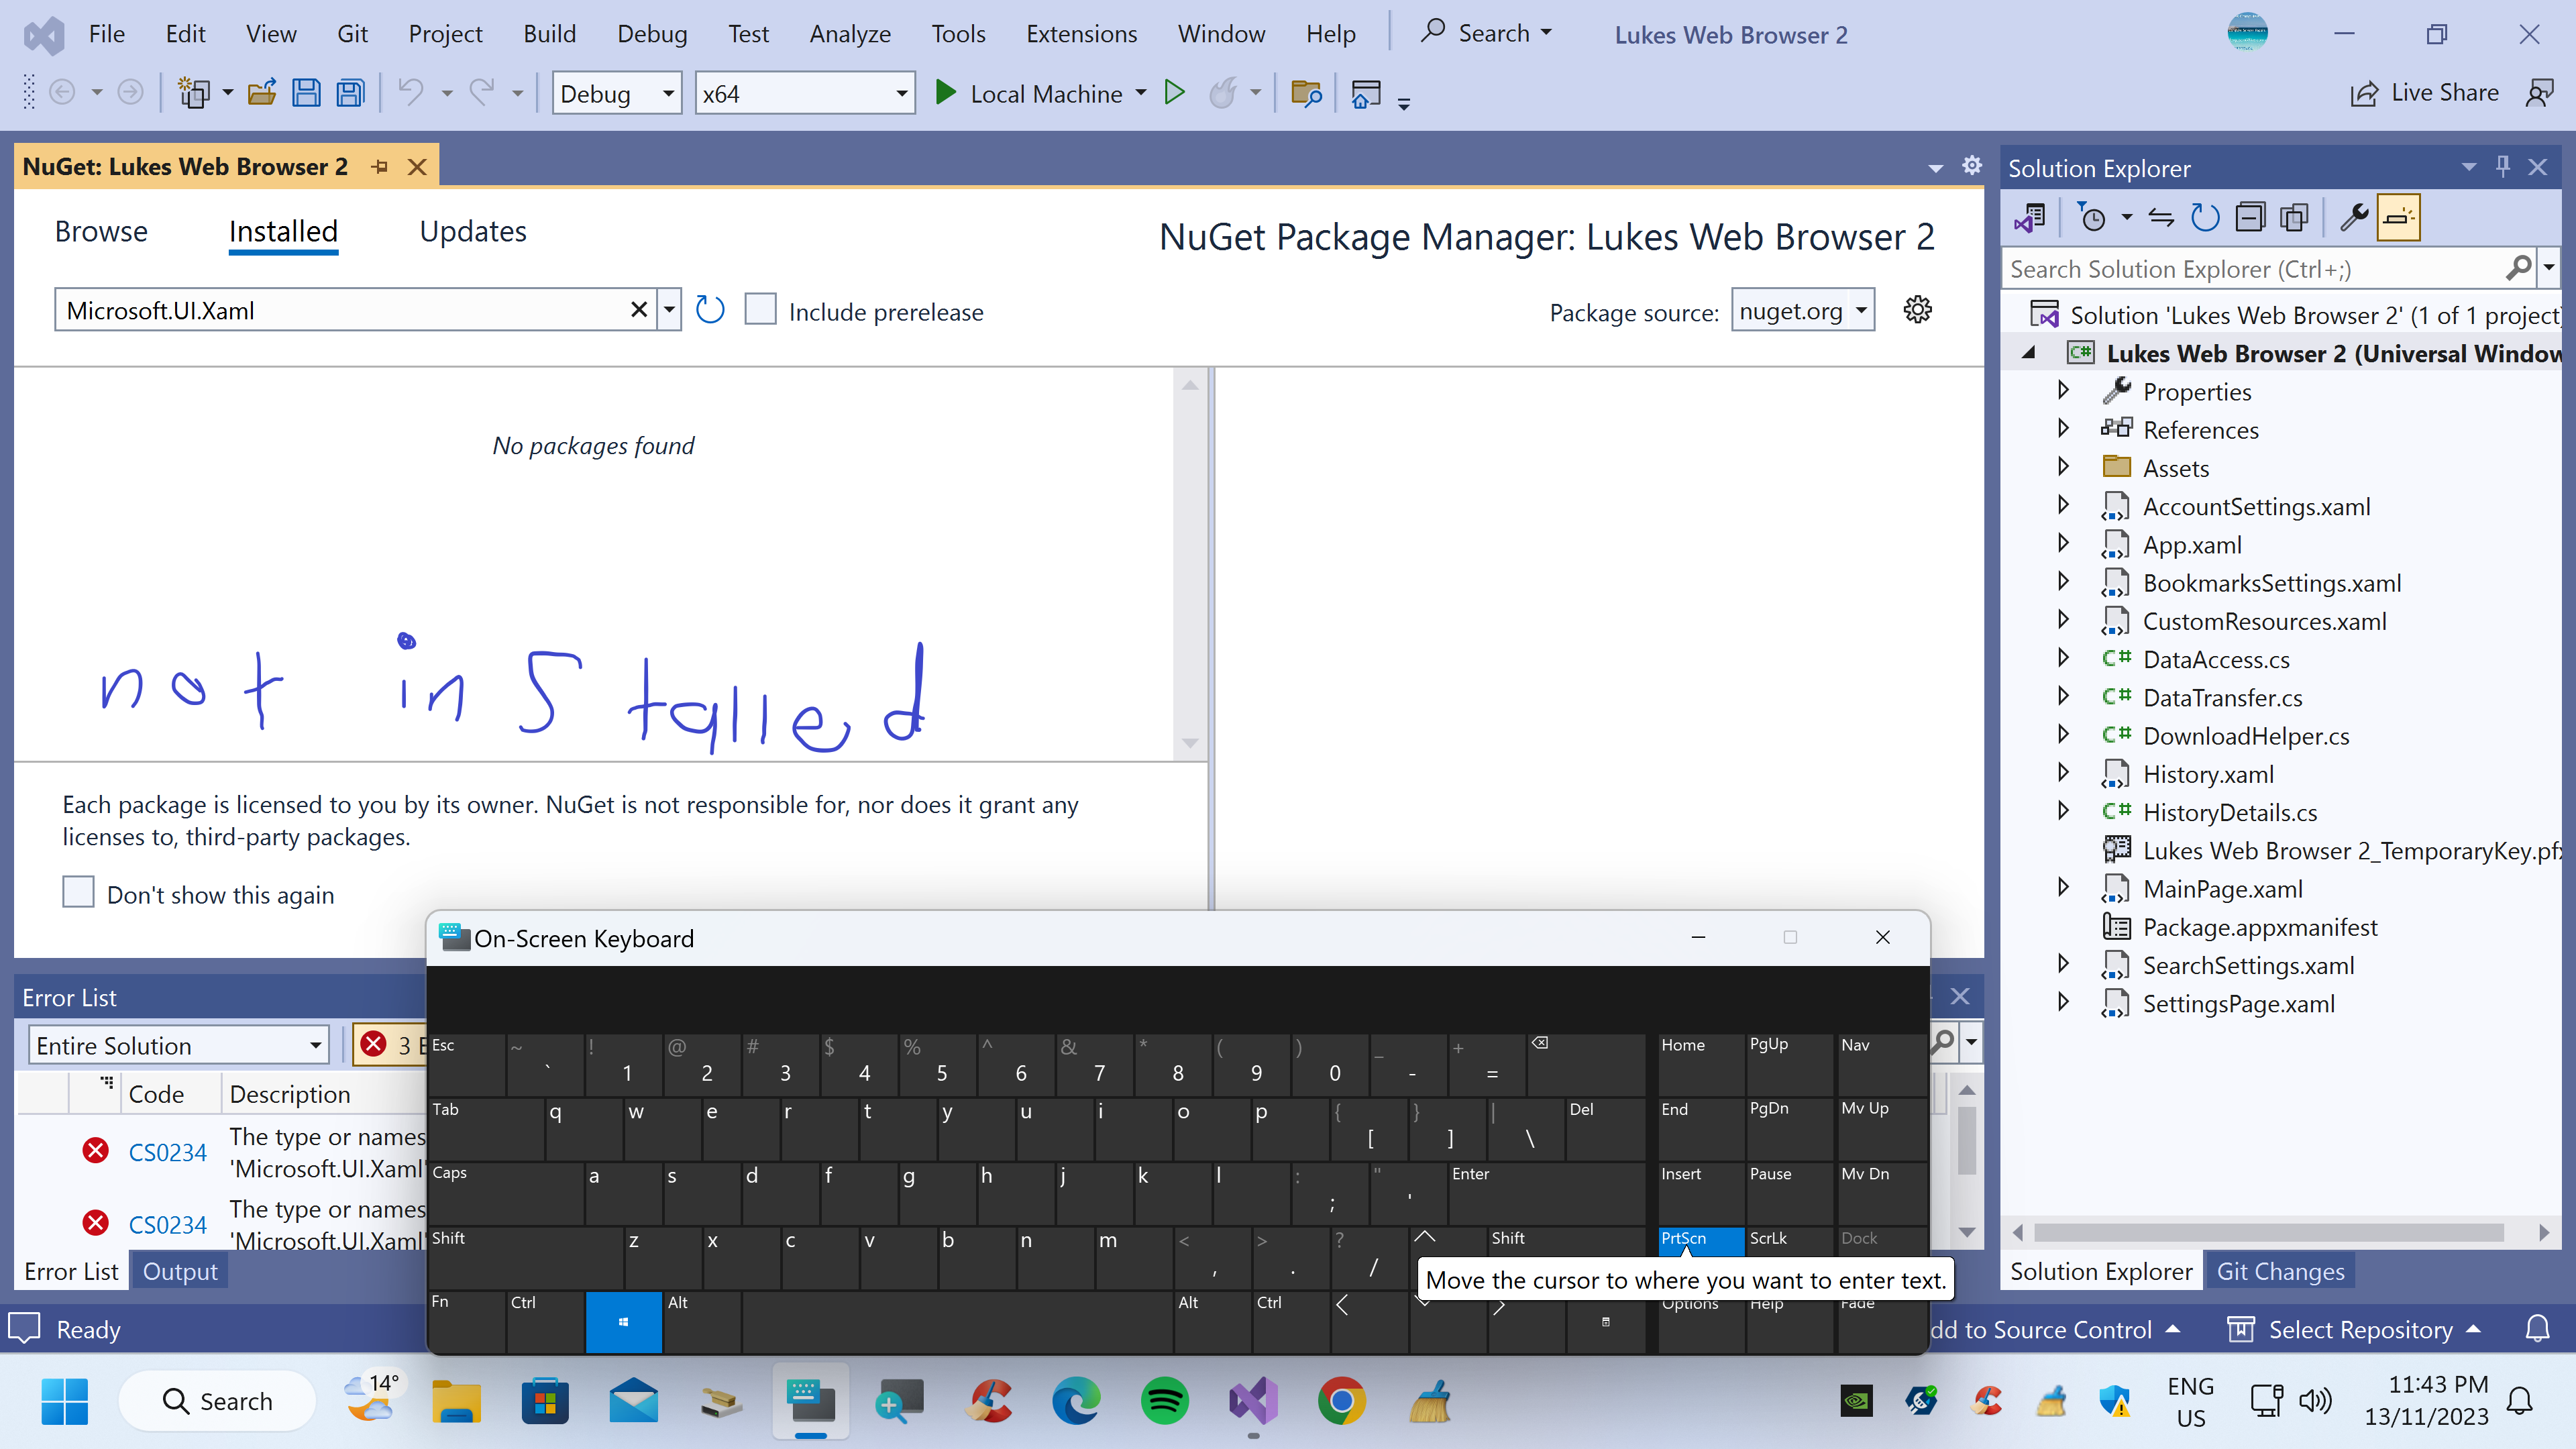
Task: Click the Open File folder icon
Action: (x=262, y=94)
